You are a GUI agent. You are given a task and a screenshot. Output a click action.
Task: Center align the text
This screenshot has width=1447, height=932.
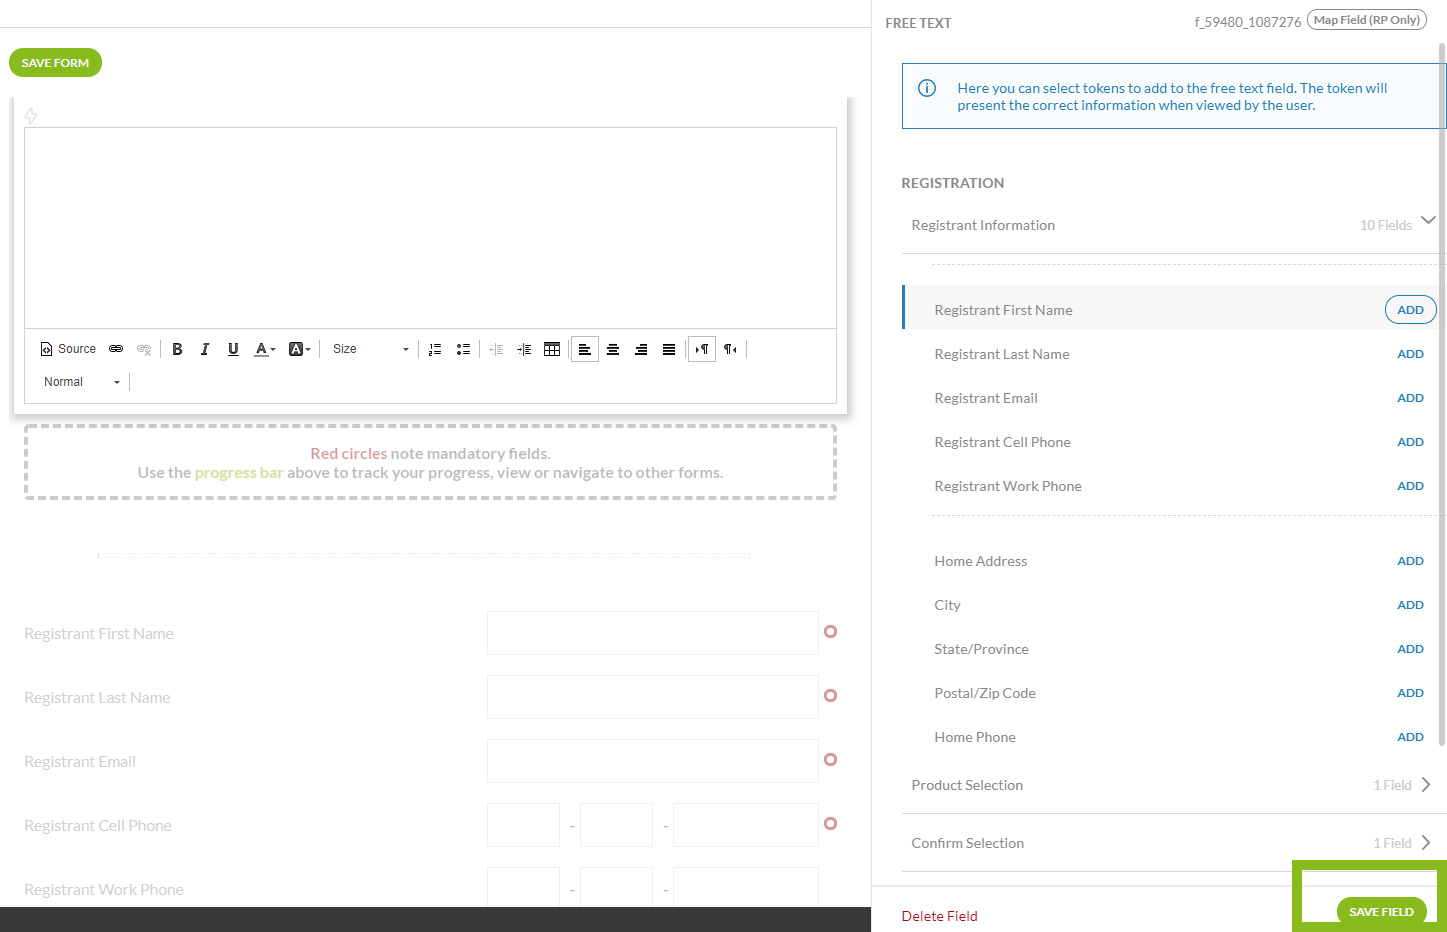coord(613,349)
